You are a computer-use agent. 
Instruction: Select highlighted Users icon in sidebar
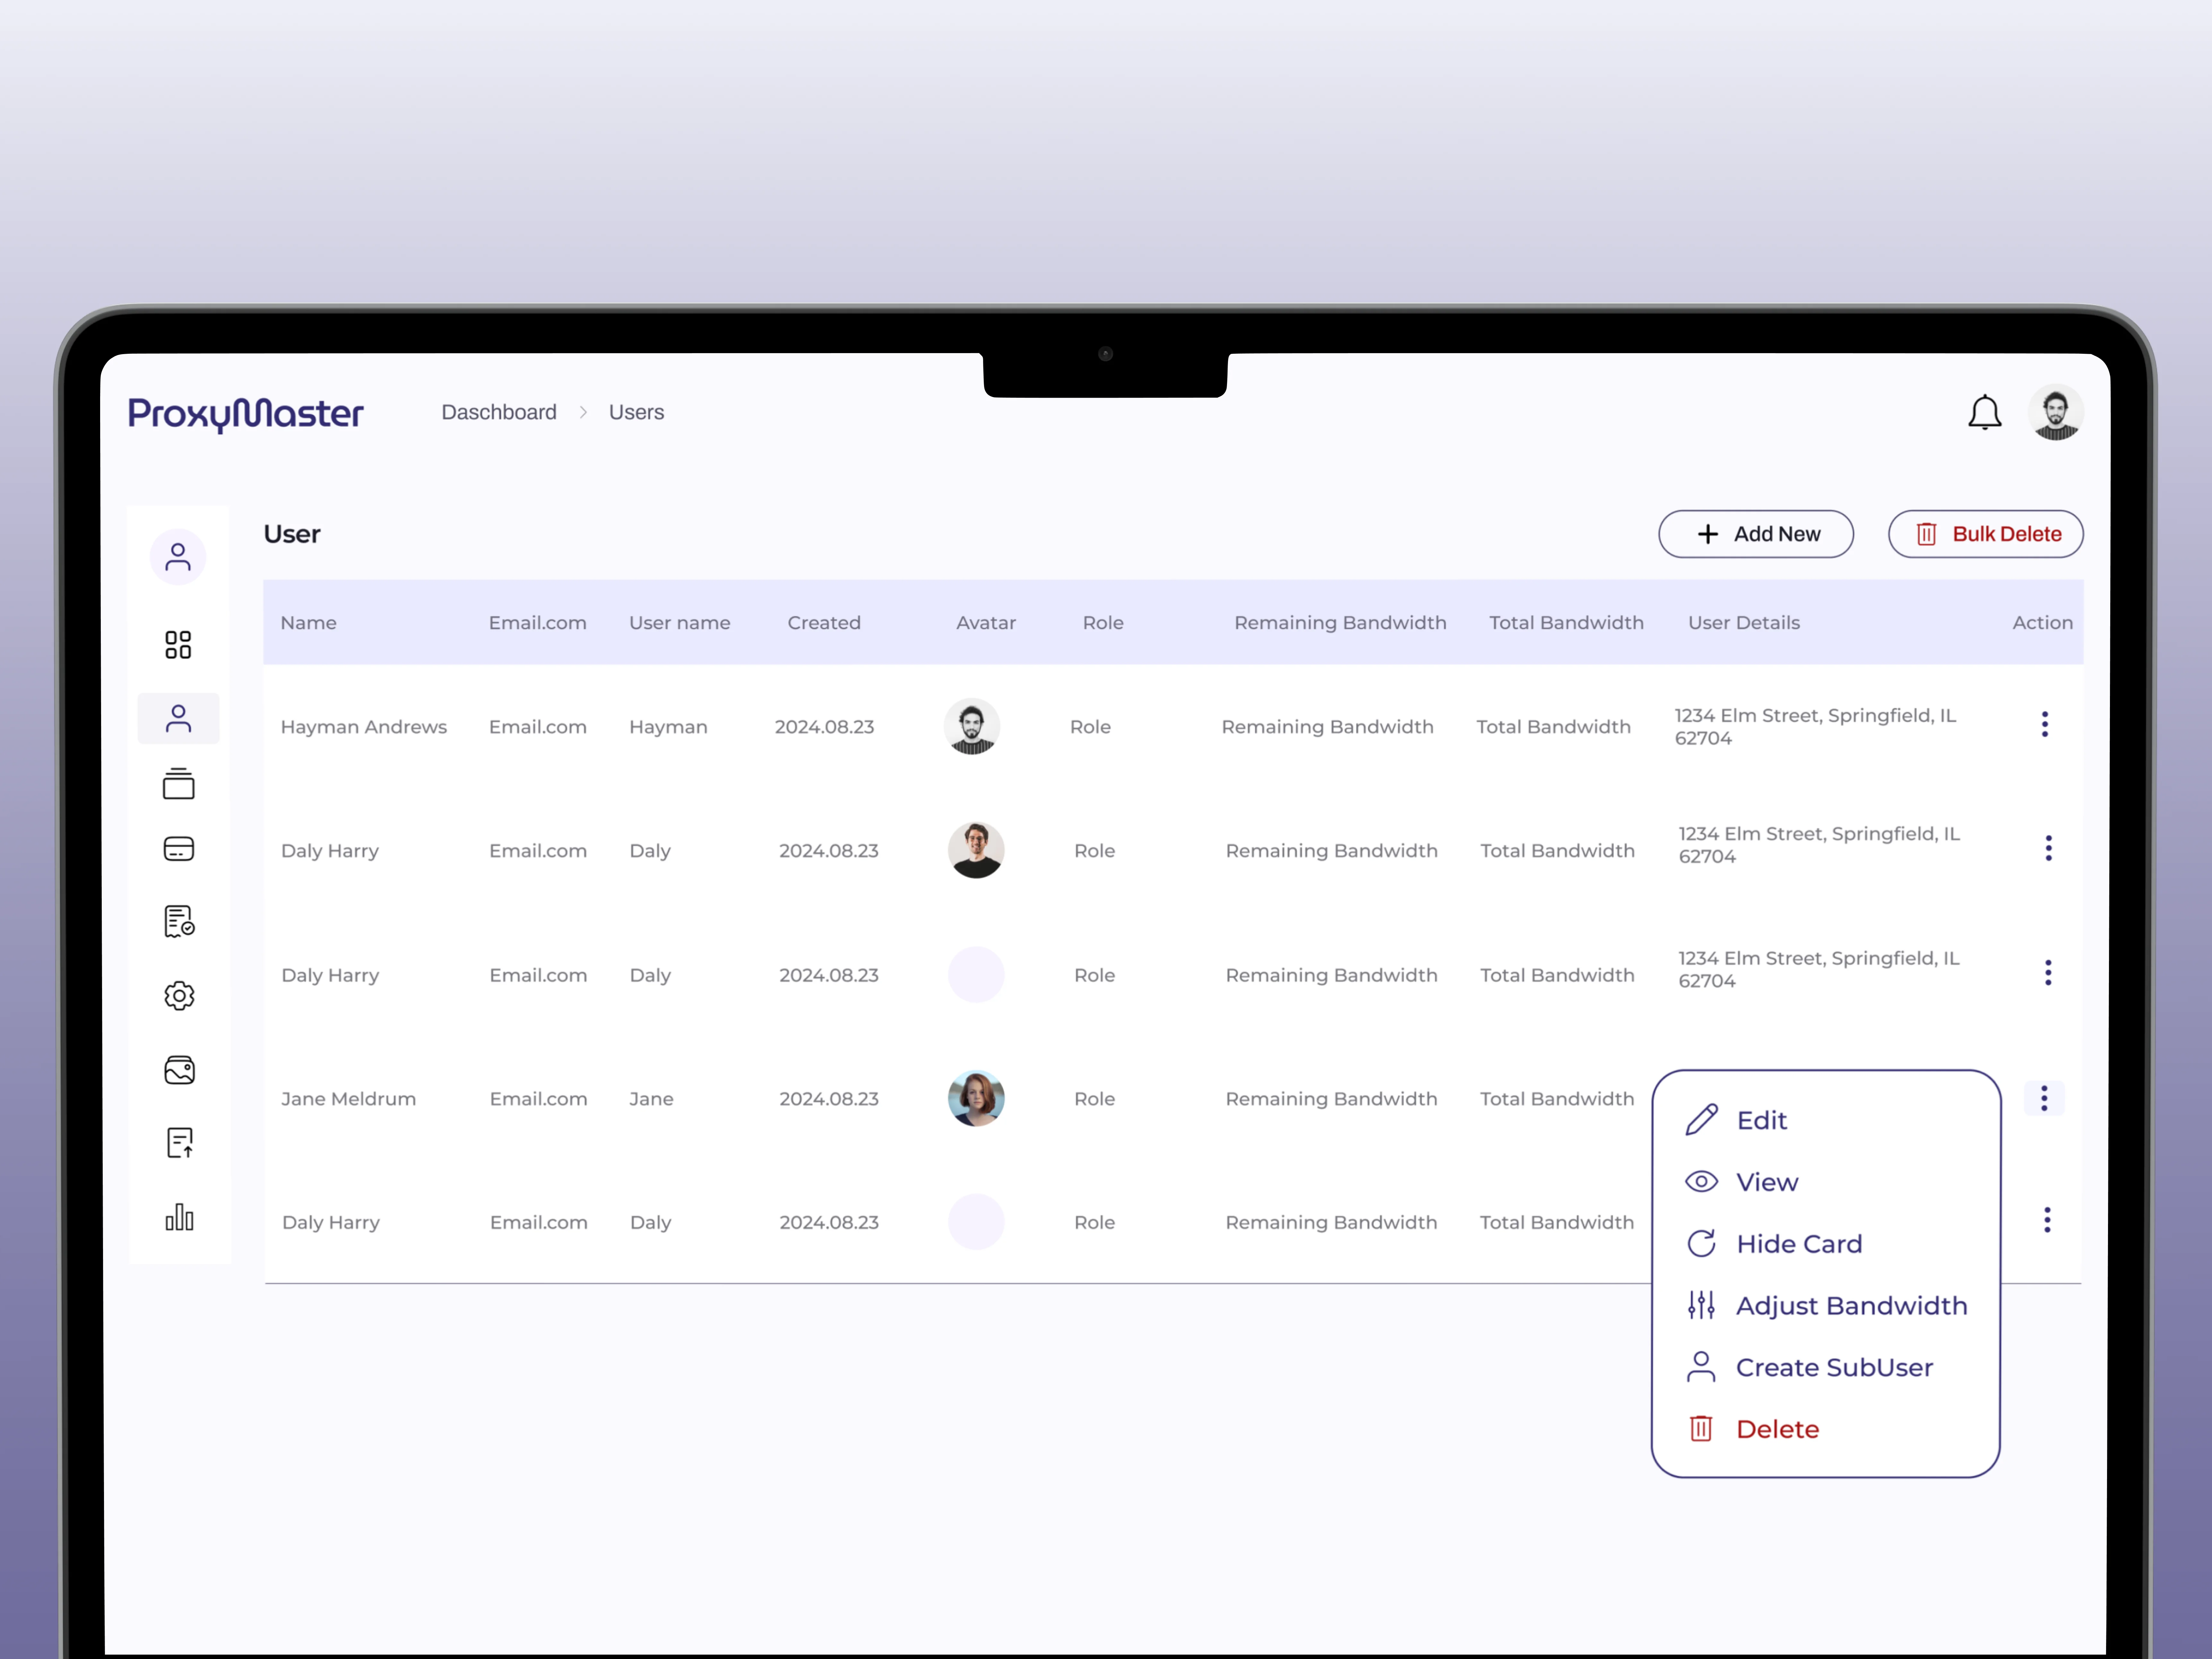pyautogui.click(x=178, y=718)
